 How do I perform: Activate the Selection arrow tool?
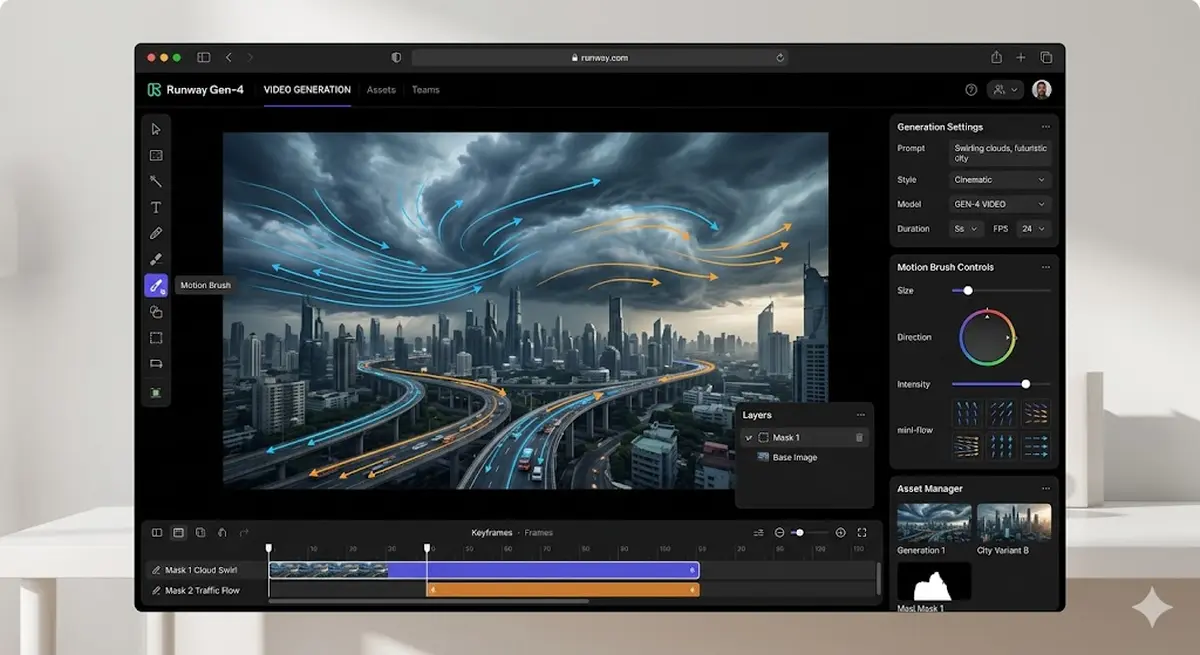(155, 129)
